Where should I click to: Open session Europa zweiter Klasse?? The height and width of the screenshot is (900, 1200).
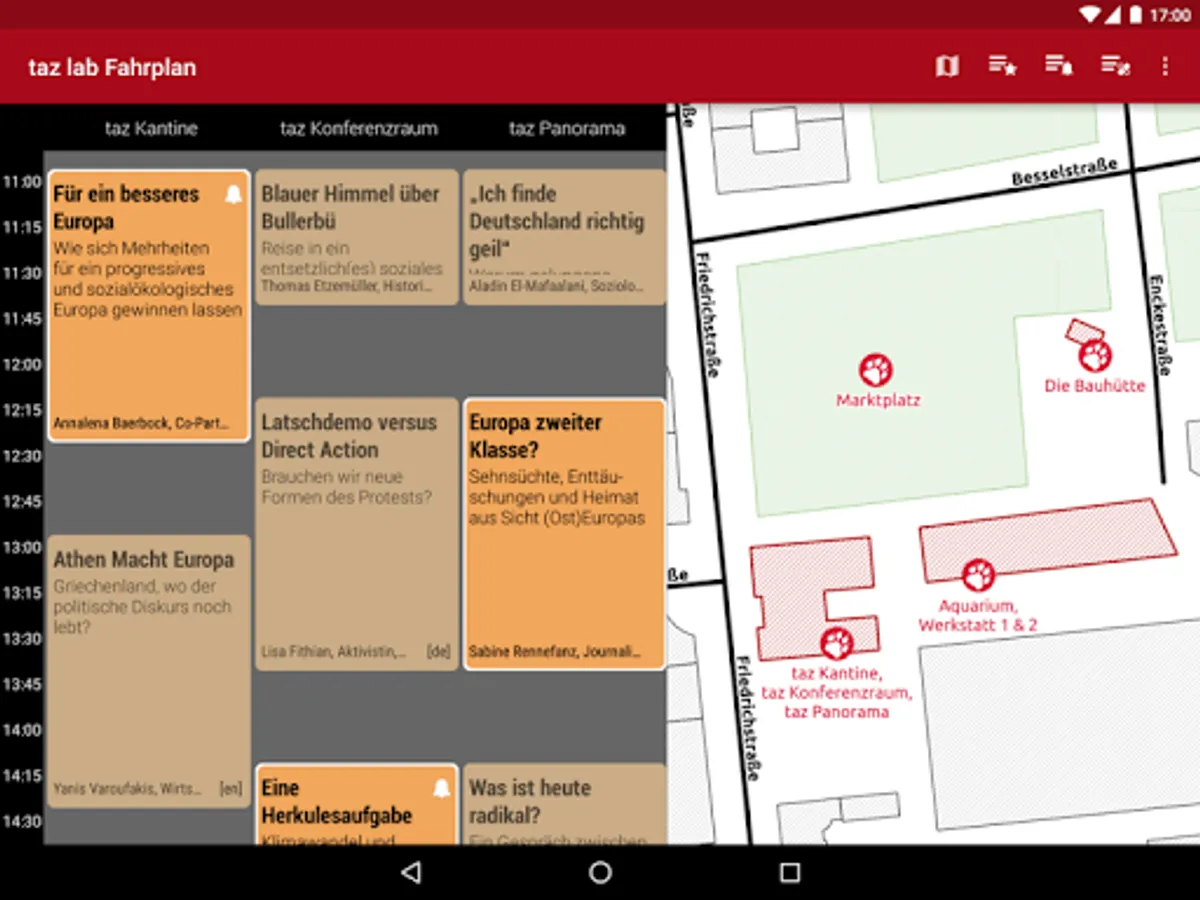pyautogui.click(x=565, y=534)
